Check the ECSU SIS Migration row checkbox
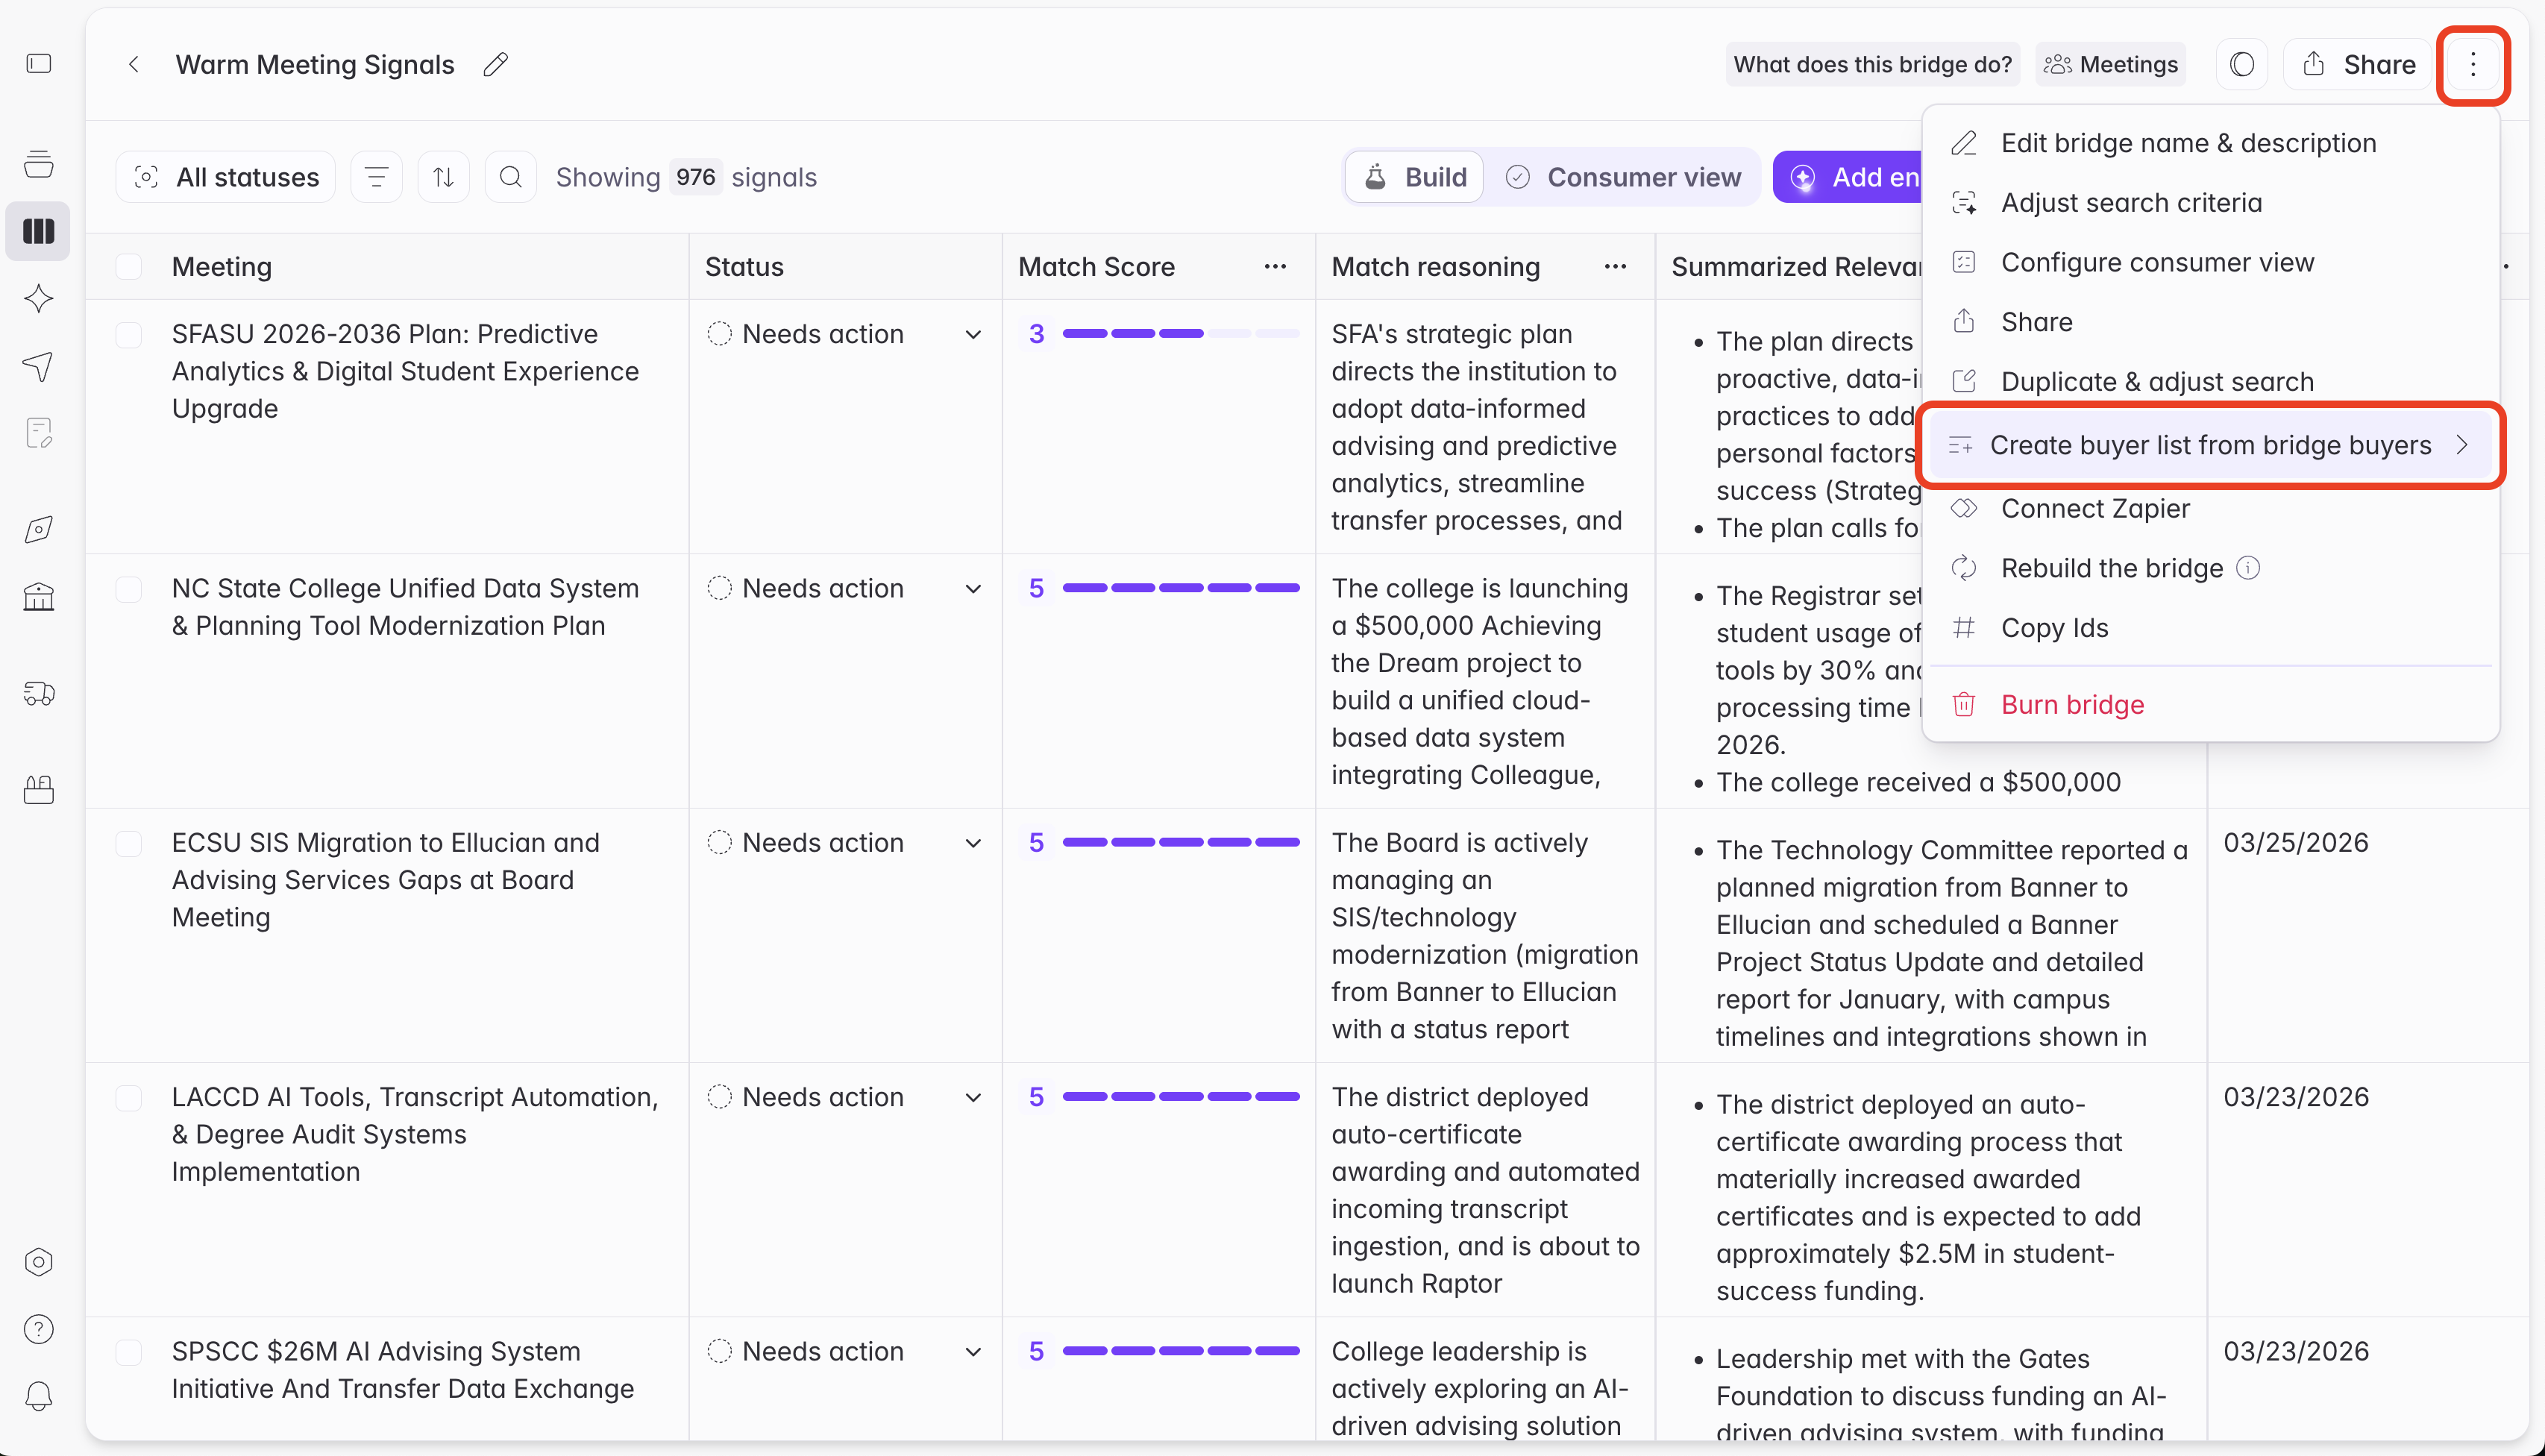This screenshot has height=1456, width=2545. pyautogui.click(x=129, y=843)
